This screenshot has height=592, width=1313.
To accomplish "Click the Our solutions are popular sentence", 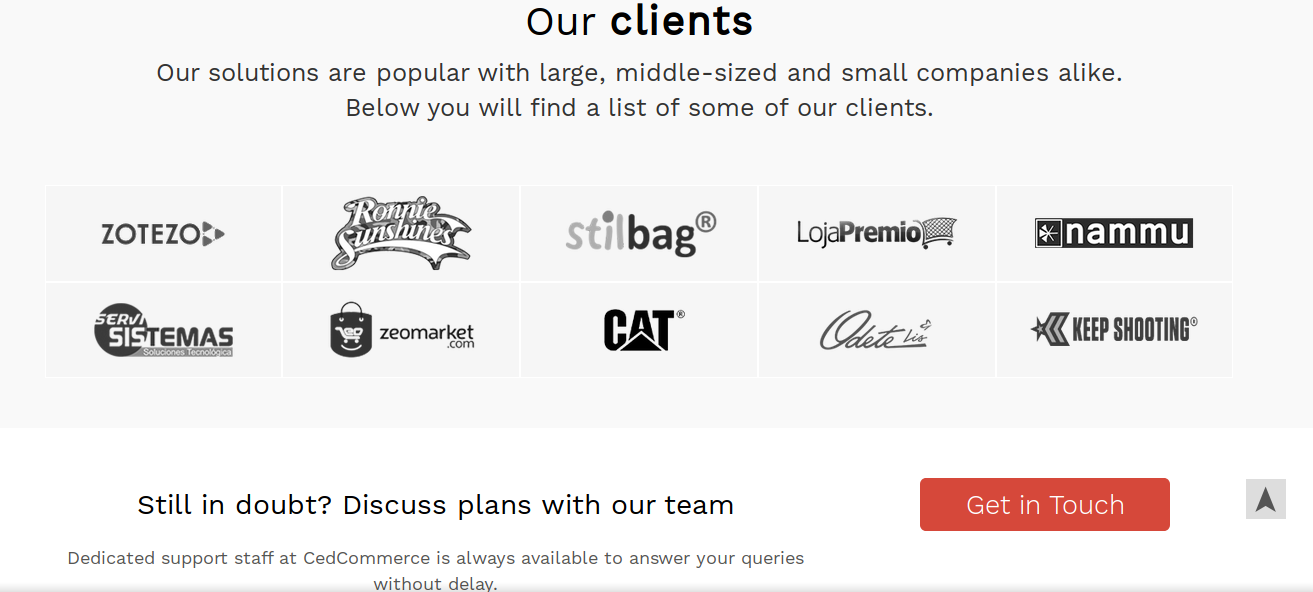I will point(640,73).
